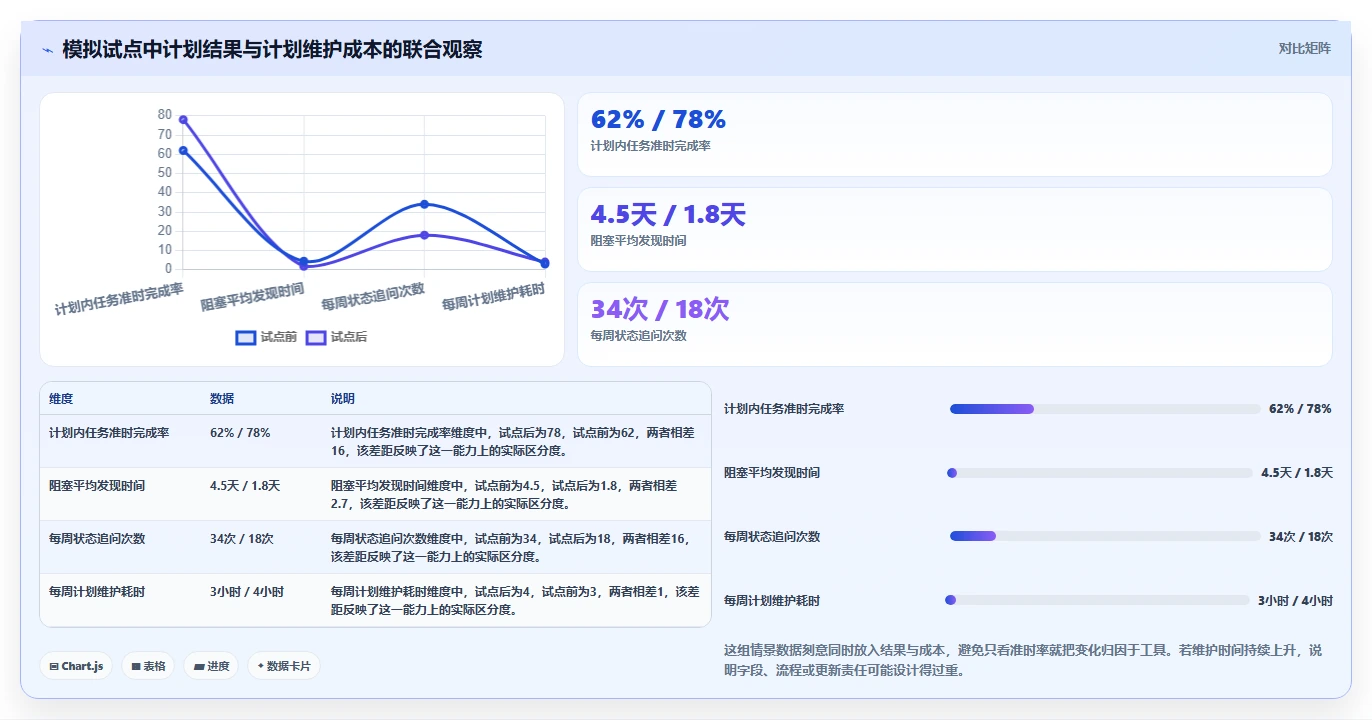Screen dimensions: 1372x720
Task: Select the 数据卡片 tag chip
Action: [284, 666]
